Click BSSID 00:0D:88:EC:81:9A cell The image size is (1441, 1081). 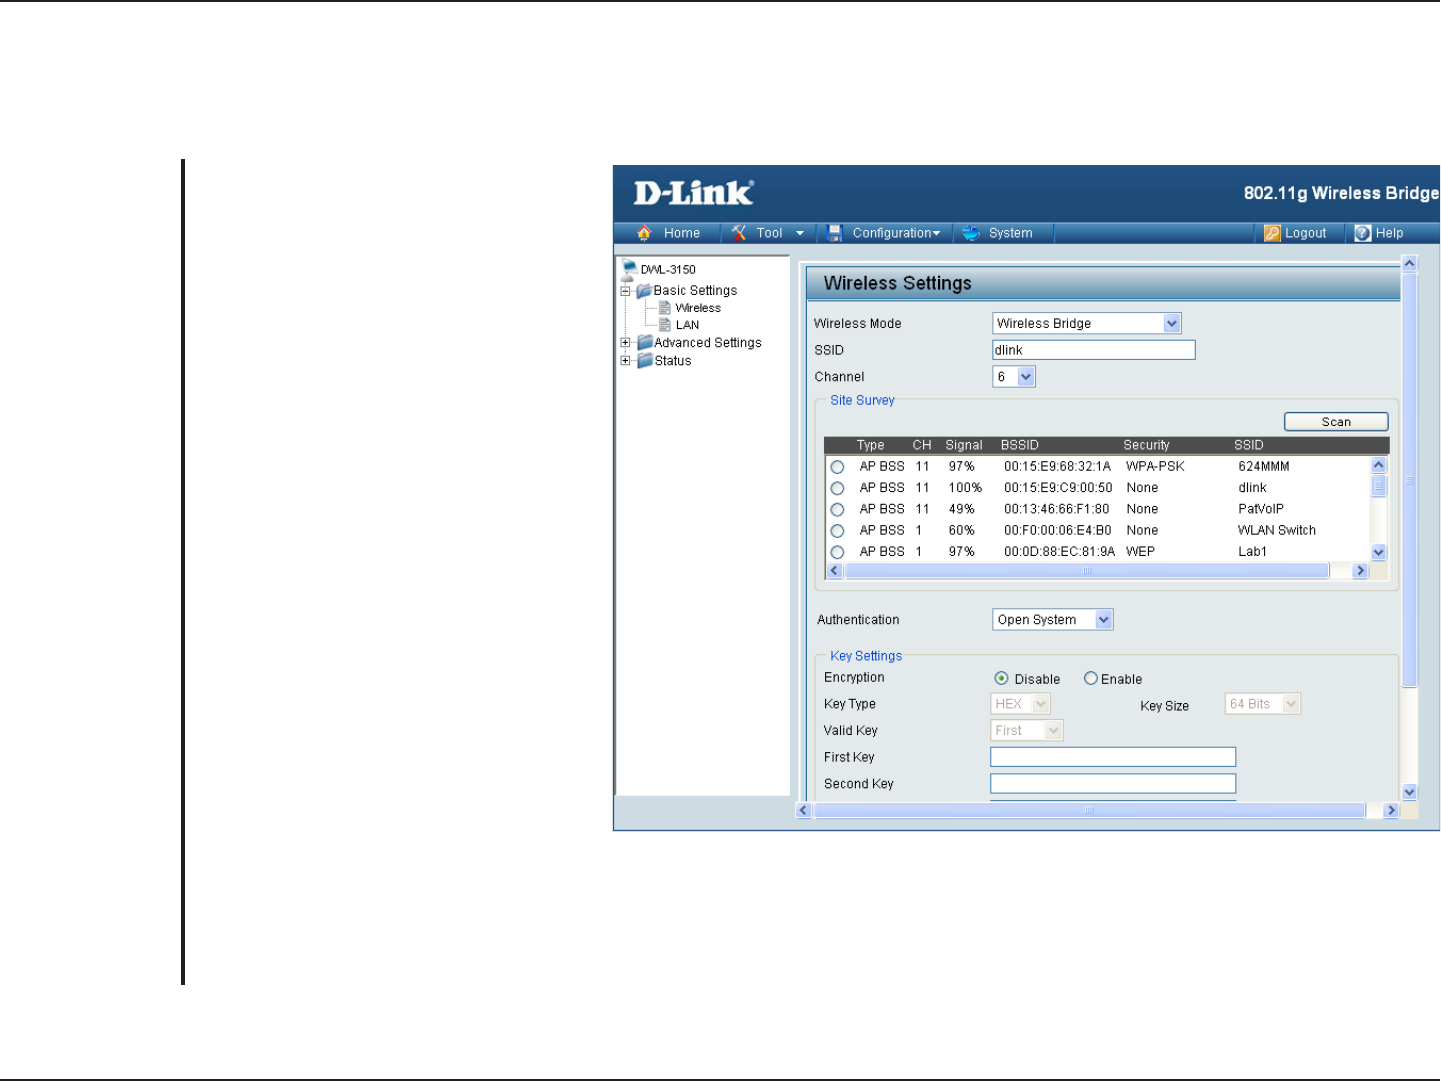1059,552
